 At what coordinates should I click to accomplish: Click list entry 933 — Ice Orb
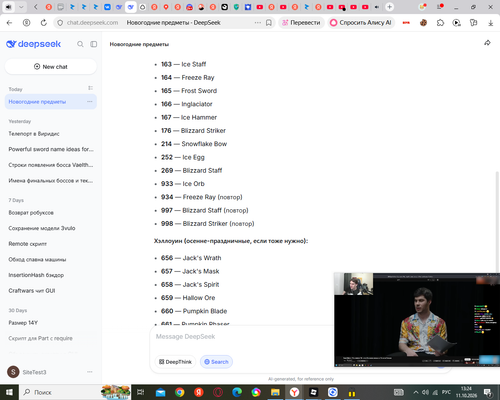[x=183, y=184]
